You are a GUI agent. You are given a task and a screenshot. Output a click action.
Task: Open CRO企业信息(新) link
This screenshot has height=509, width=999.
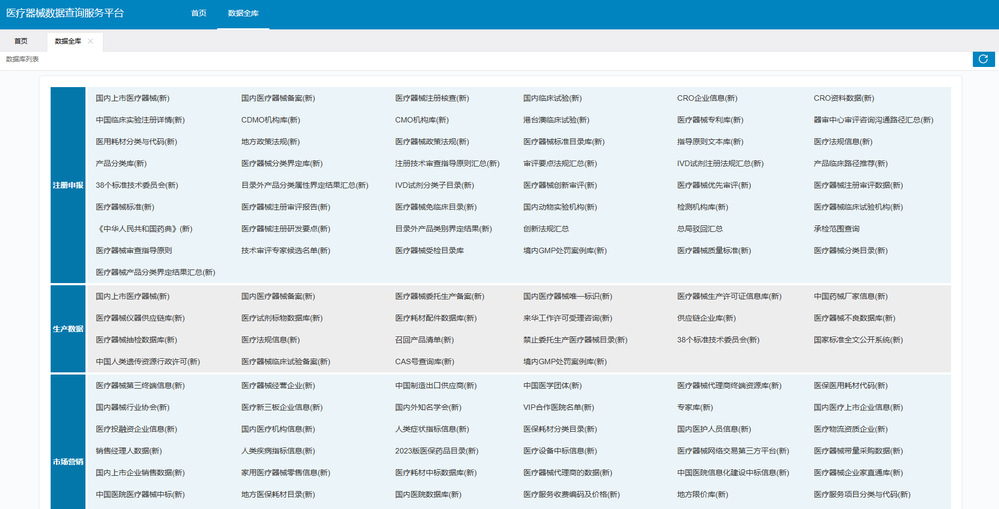[707, 98]
